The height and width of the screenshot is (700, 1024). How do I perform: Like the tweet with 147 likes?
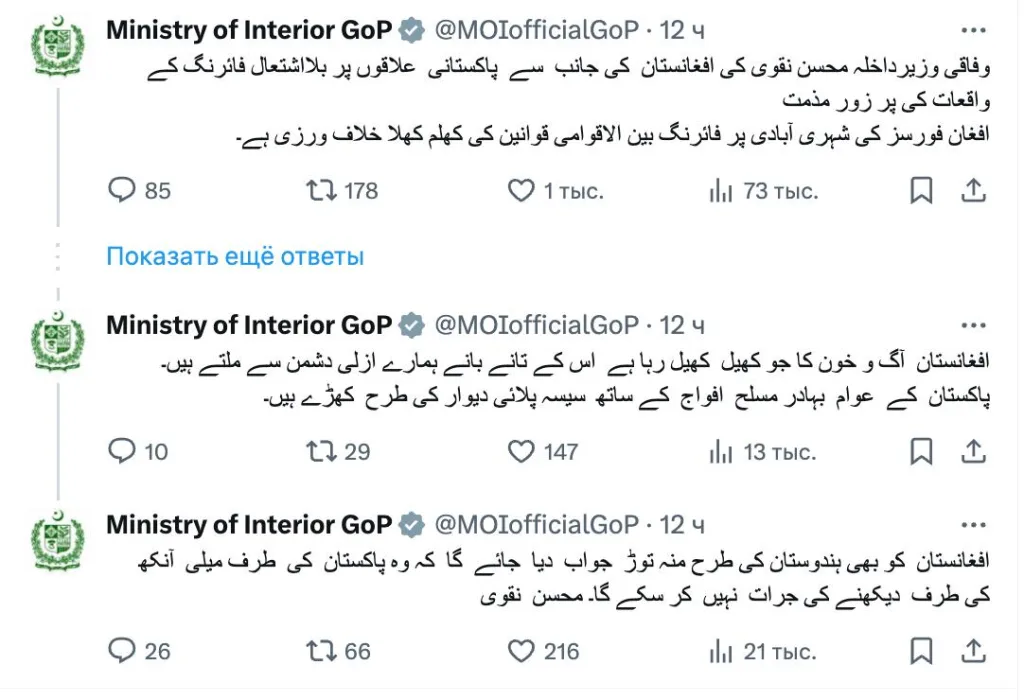coord(521,452)
